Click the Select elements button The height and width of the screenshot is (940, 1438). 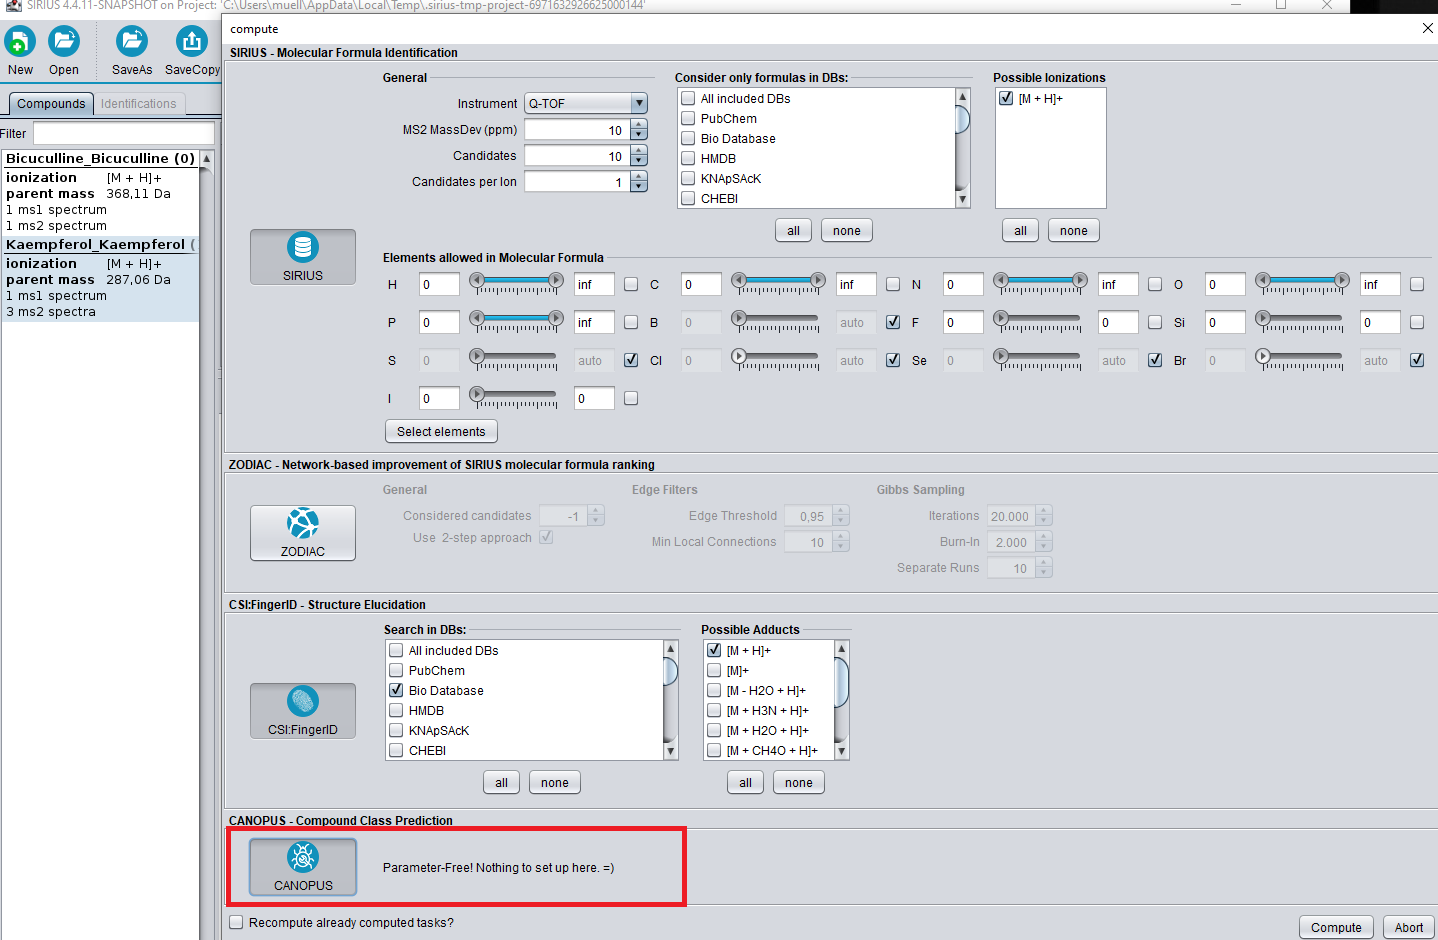[x=441, y=431]
